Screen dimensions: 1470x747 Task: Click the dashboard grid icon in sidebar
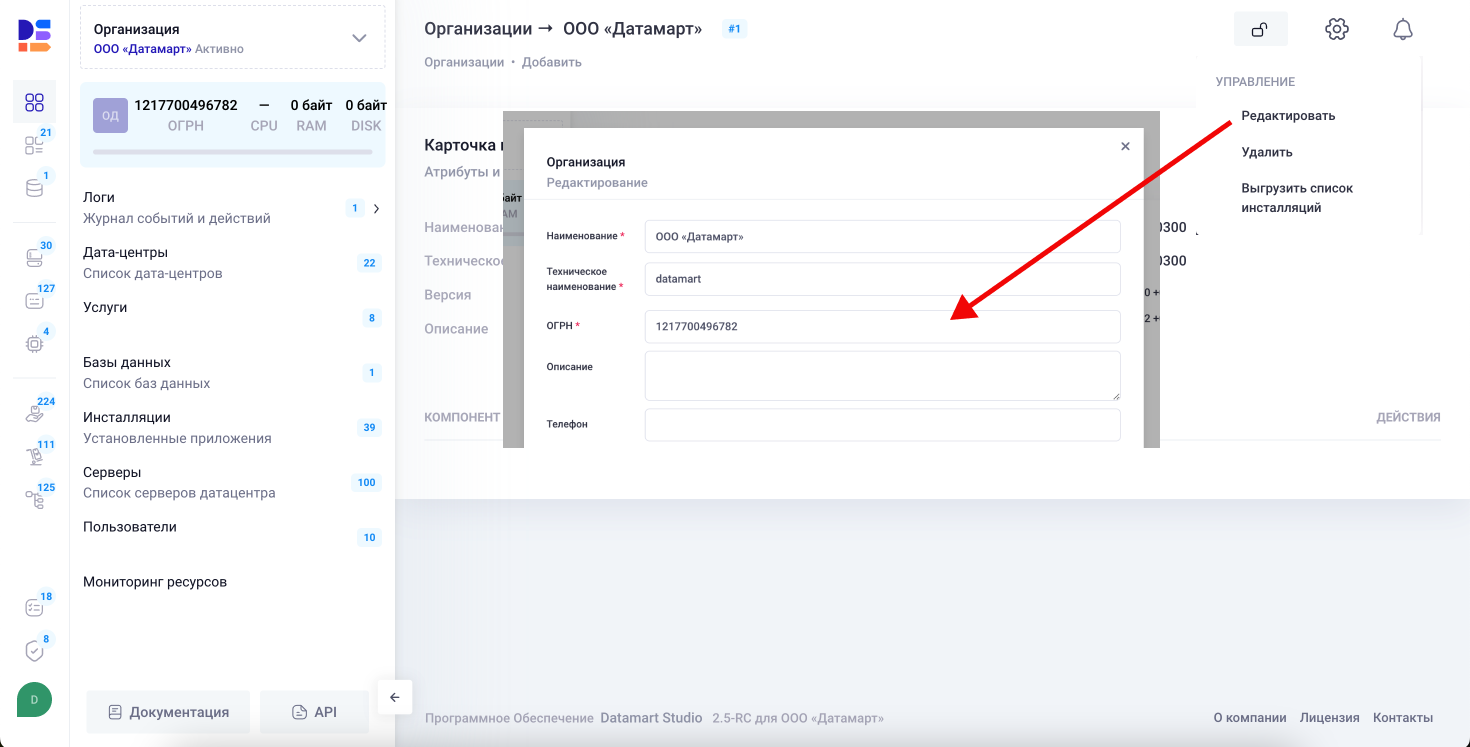[x=34, y=102]
